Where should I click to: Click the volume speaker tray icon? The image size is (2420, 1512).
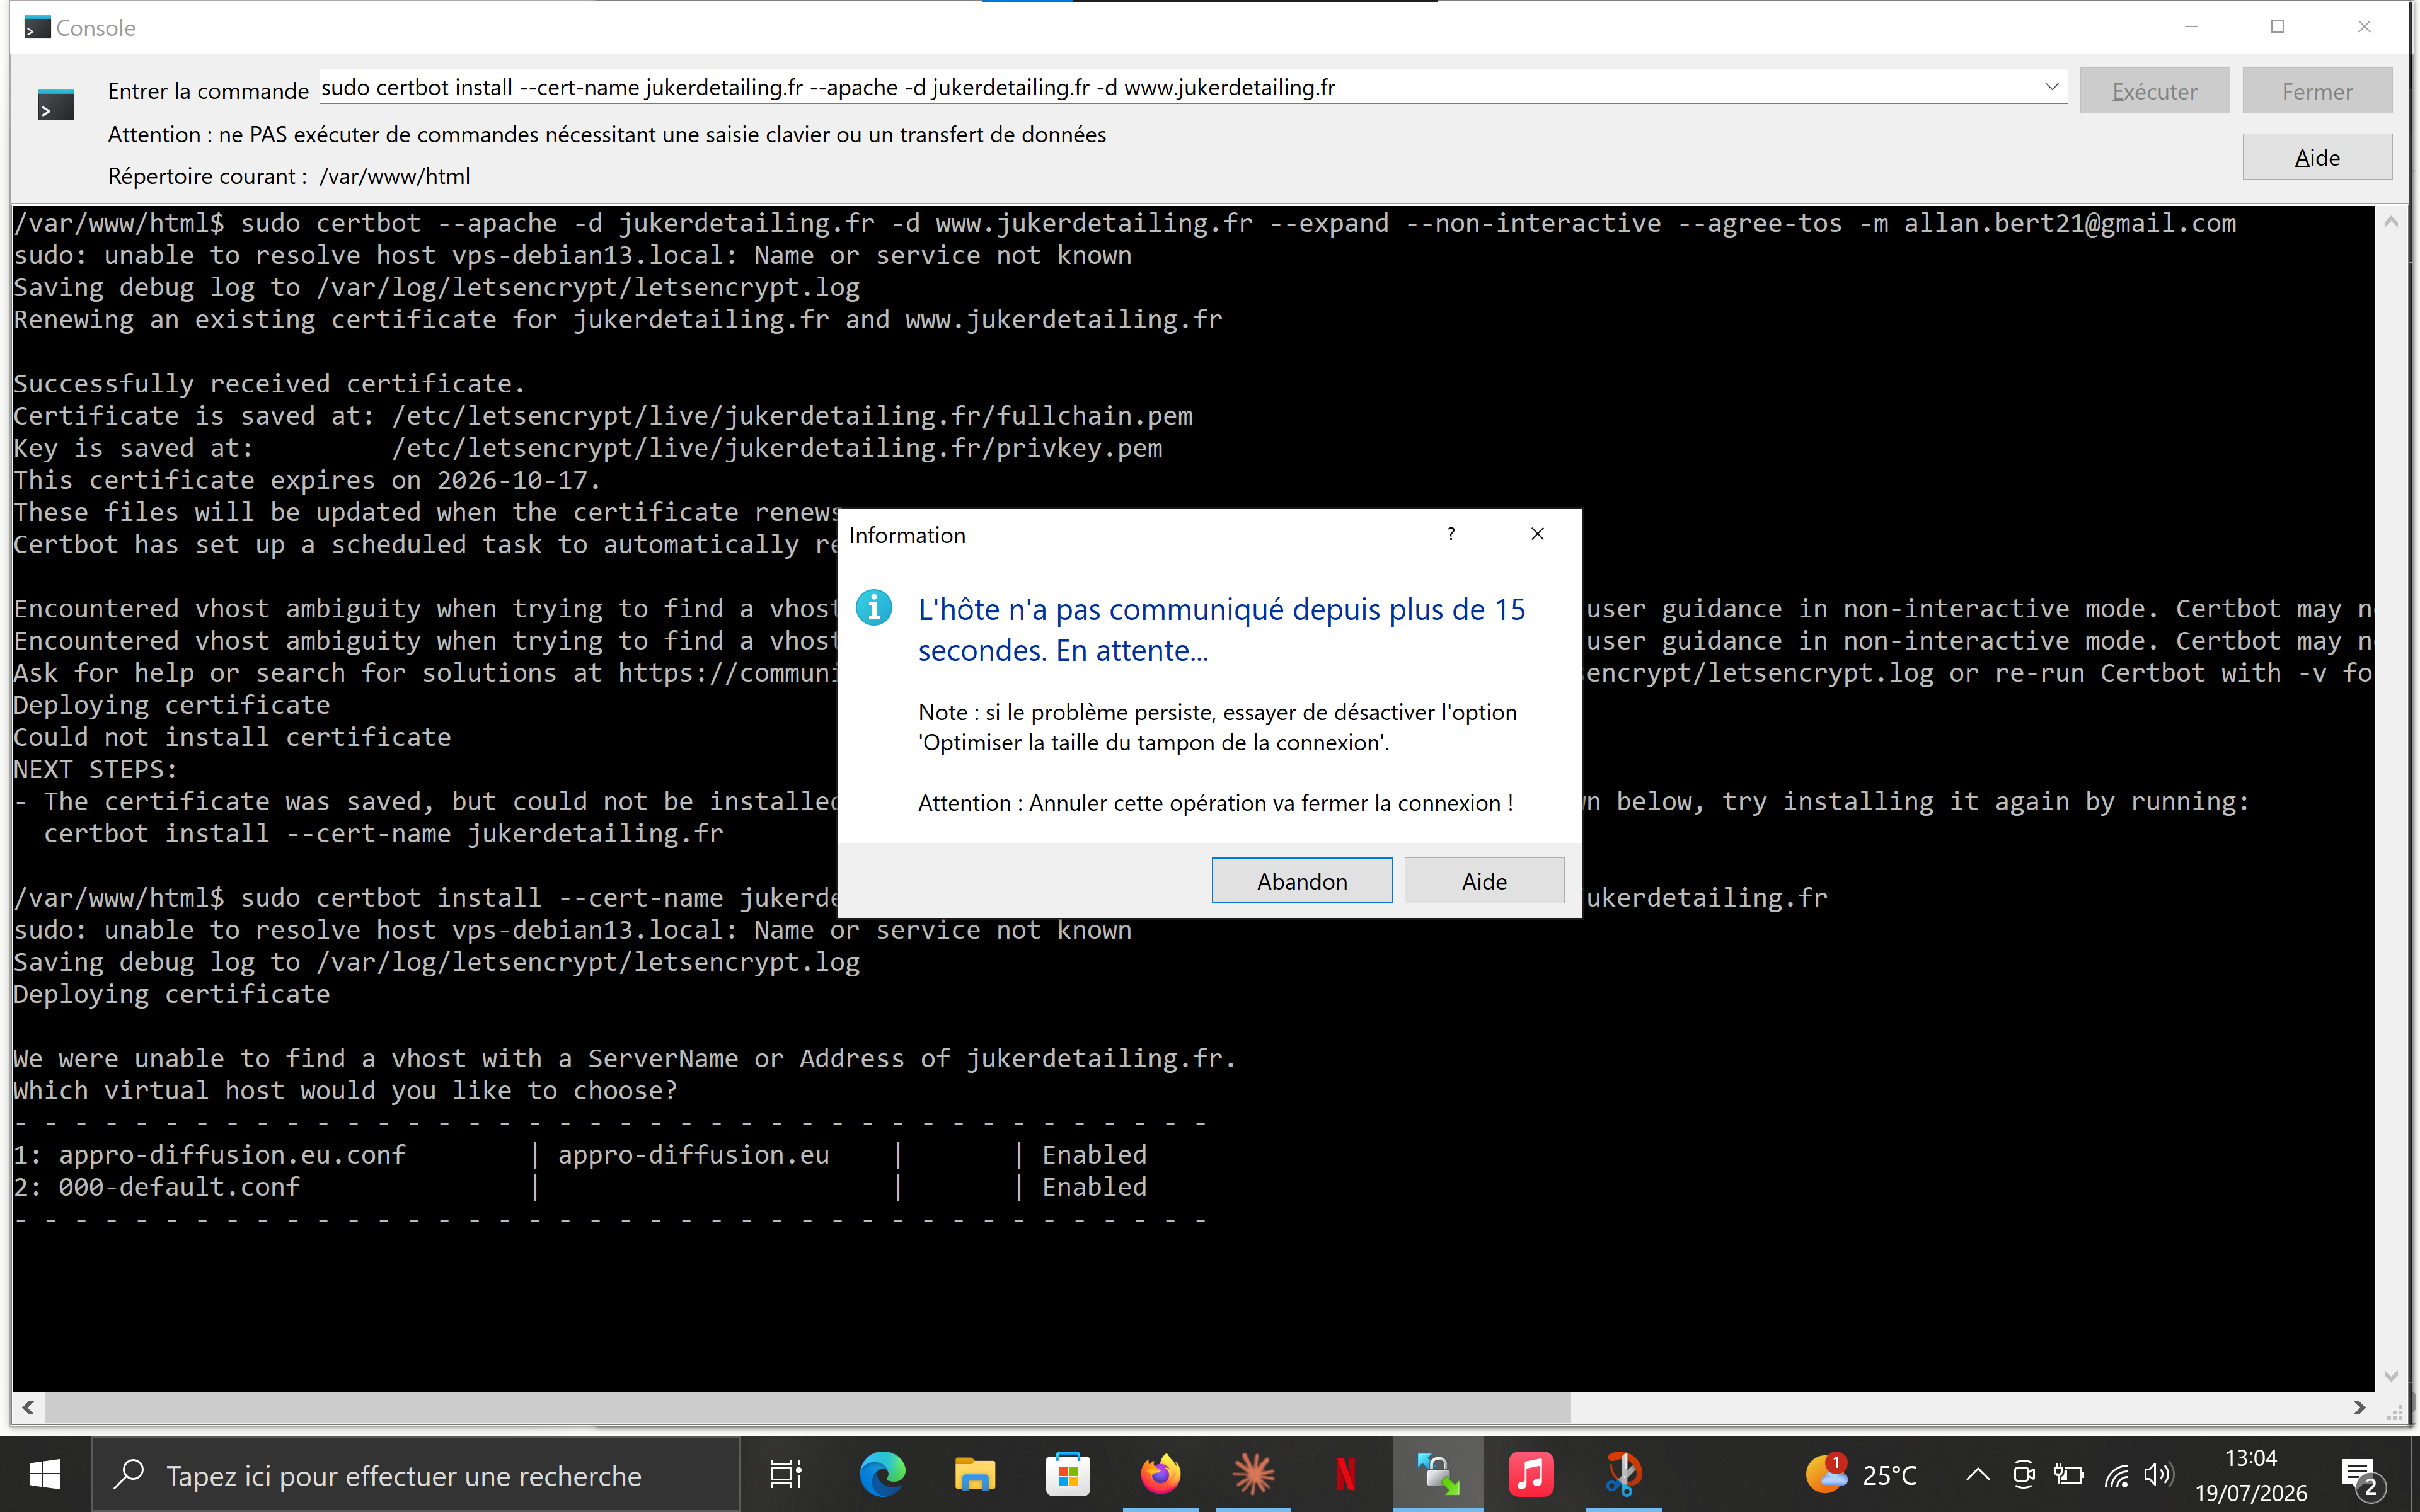coord(2158,1474)
